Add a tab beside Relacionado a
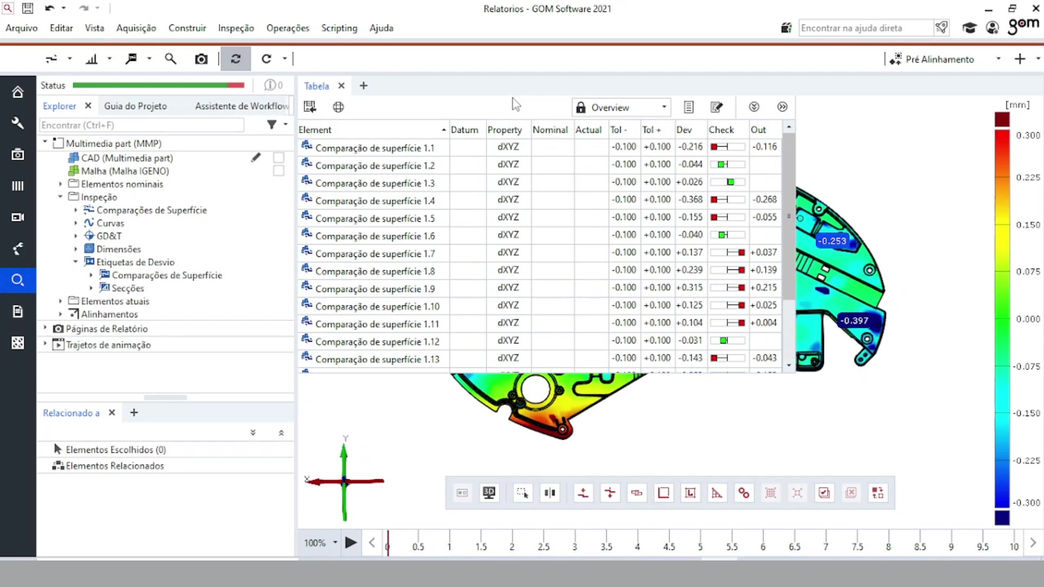The image size is (1044, 587). click(134, 413)
